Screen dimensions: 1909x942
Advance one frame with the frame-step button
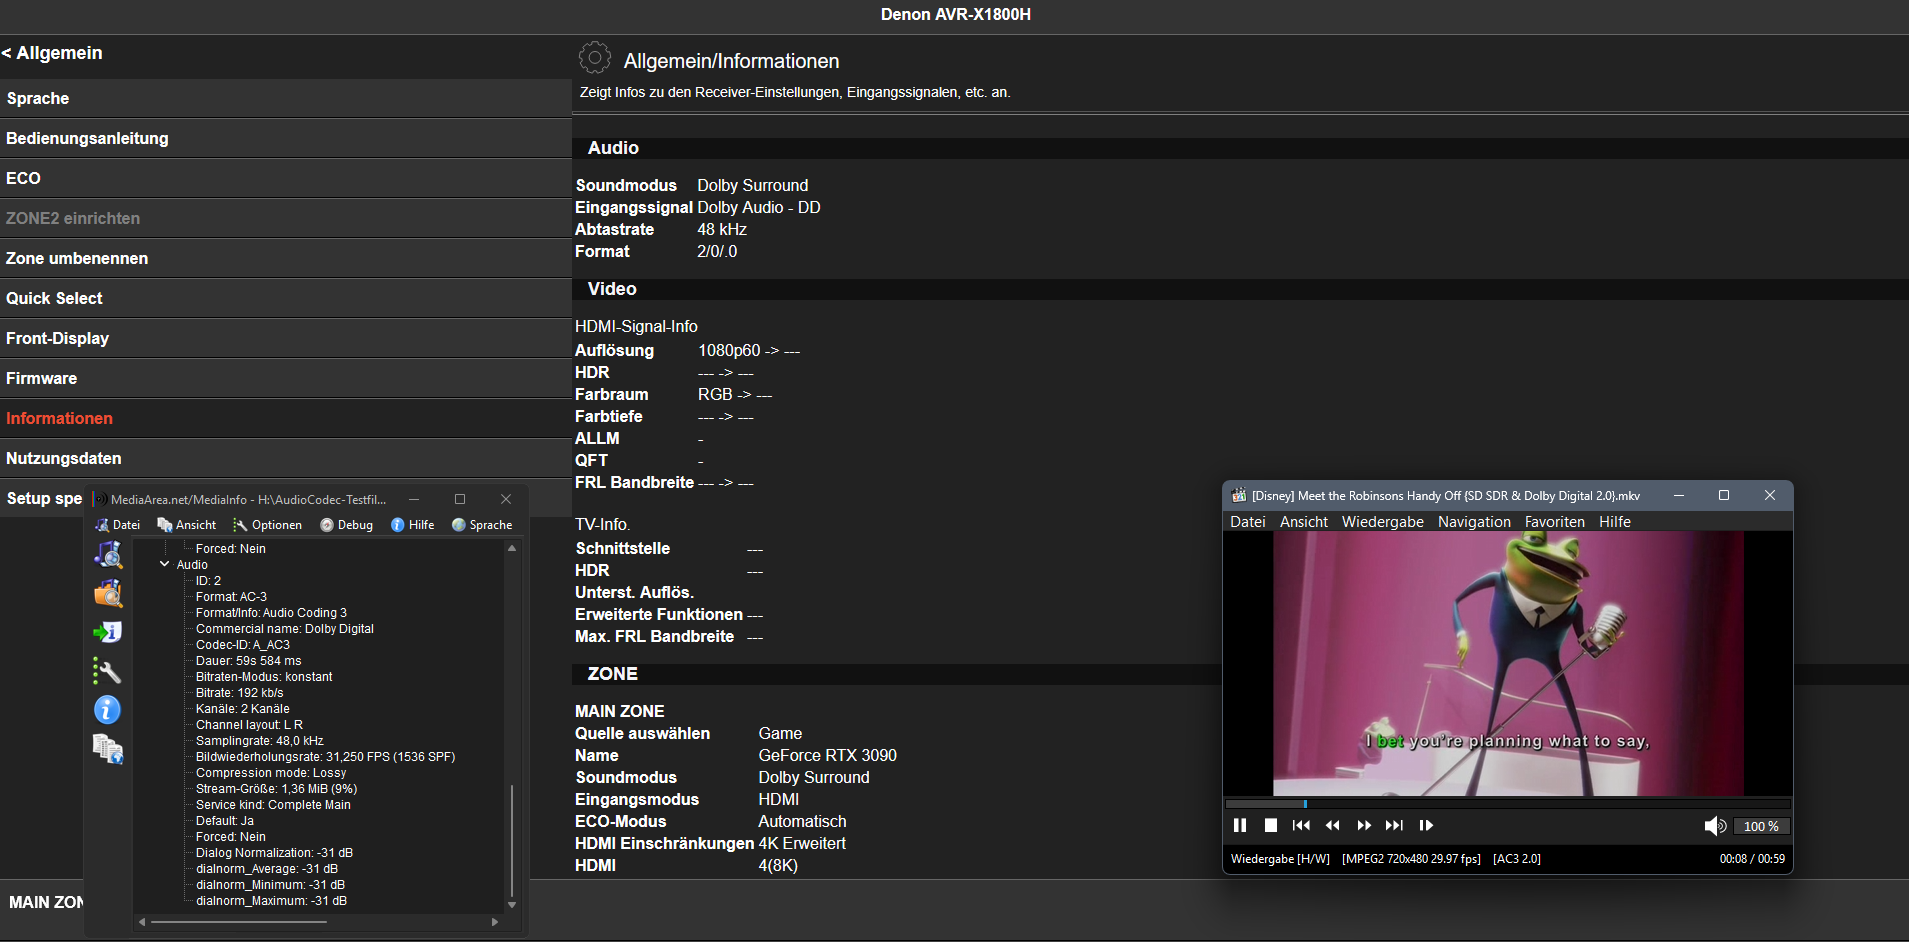[1426, 825]
